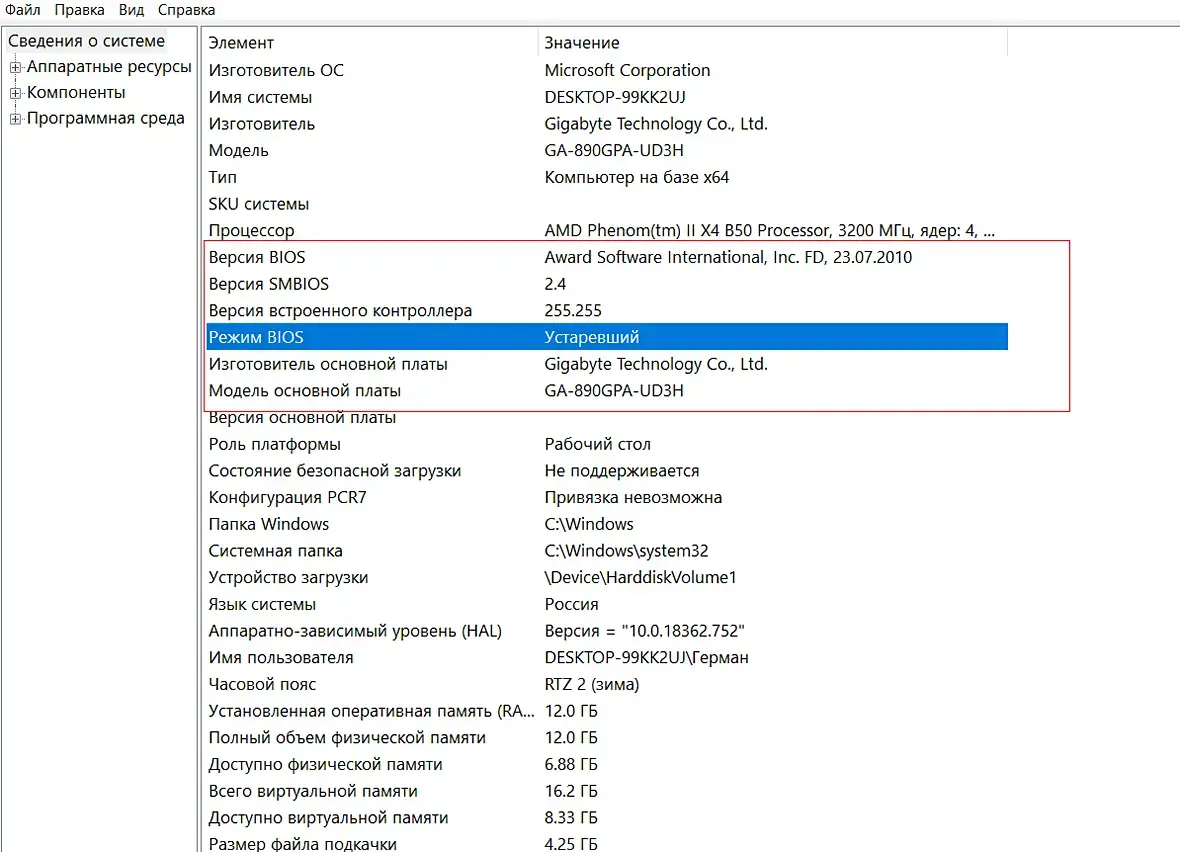This screenshot has height=852, width=1180.
Task: Expand Аппаратные ресурсы plus icon
Action: coord(15,67)
